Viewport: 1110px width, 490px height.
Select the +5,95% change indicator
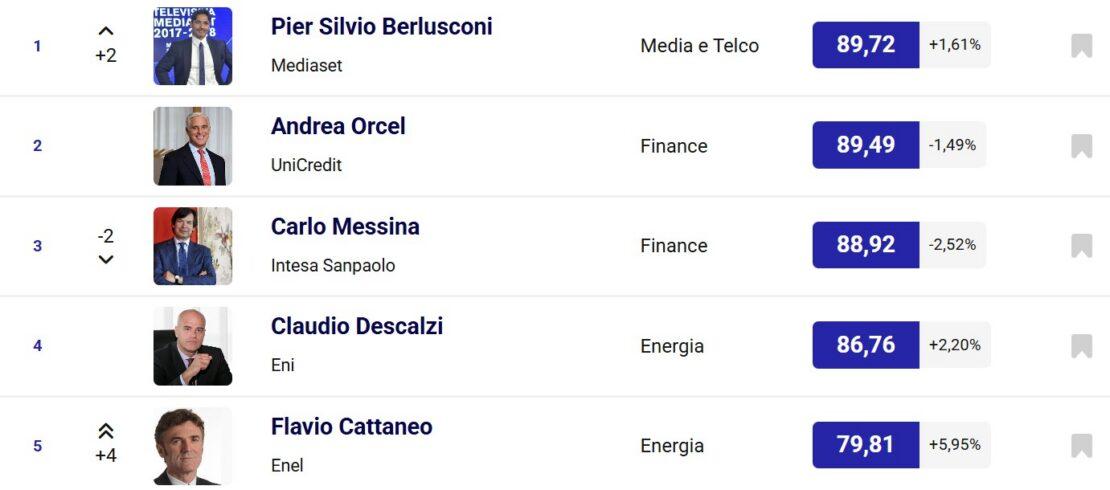[x=954, y=445]
